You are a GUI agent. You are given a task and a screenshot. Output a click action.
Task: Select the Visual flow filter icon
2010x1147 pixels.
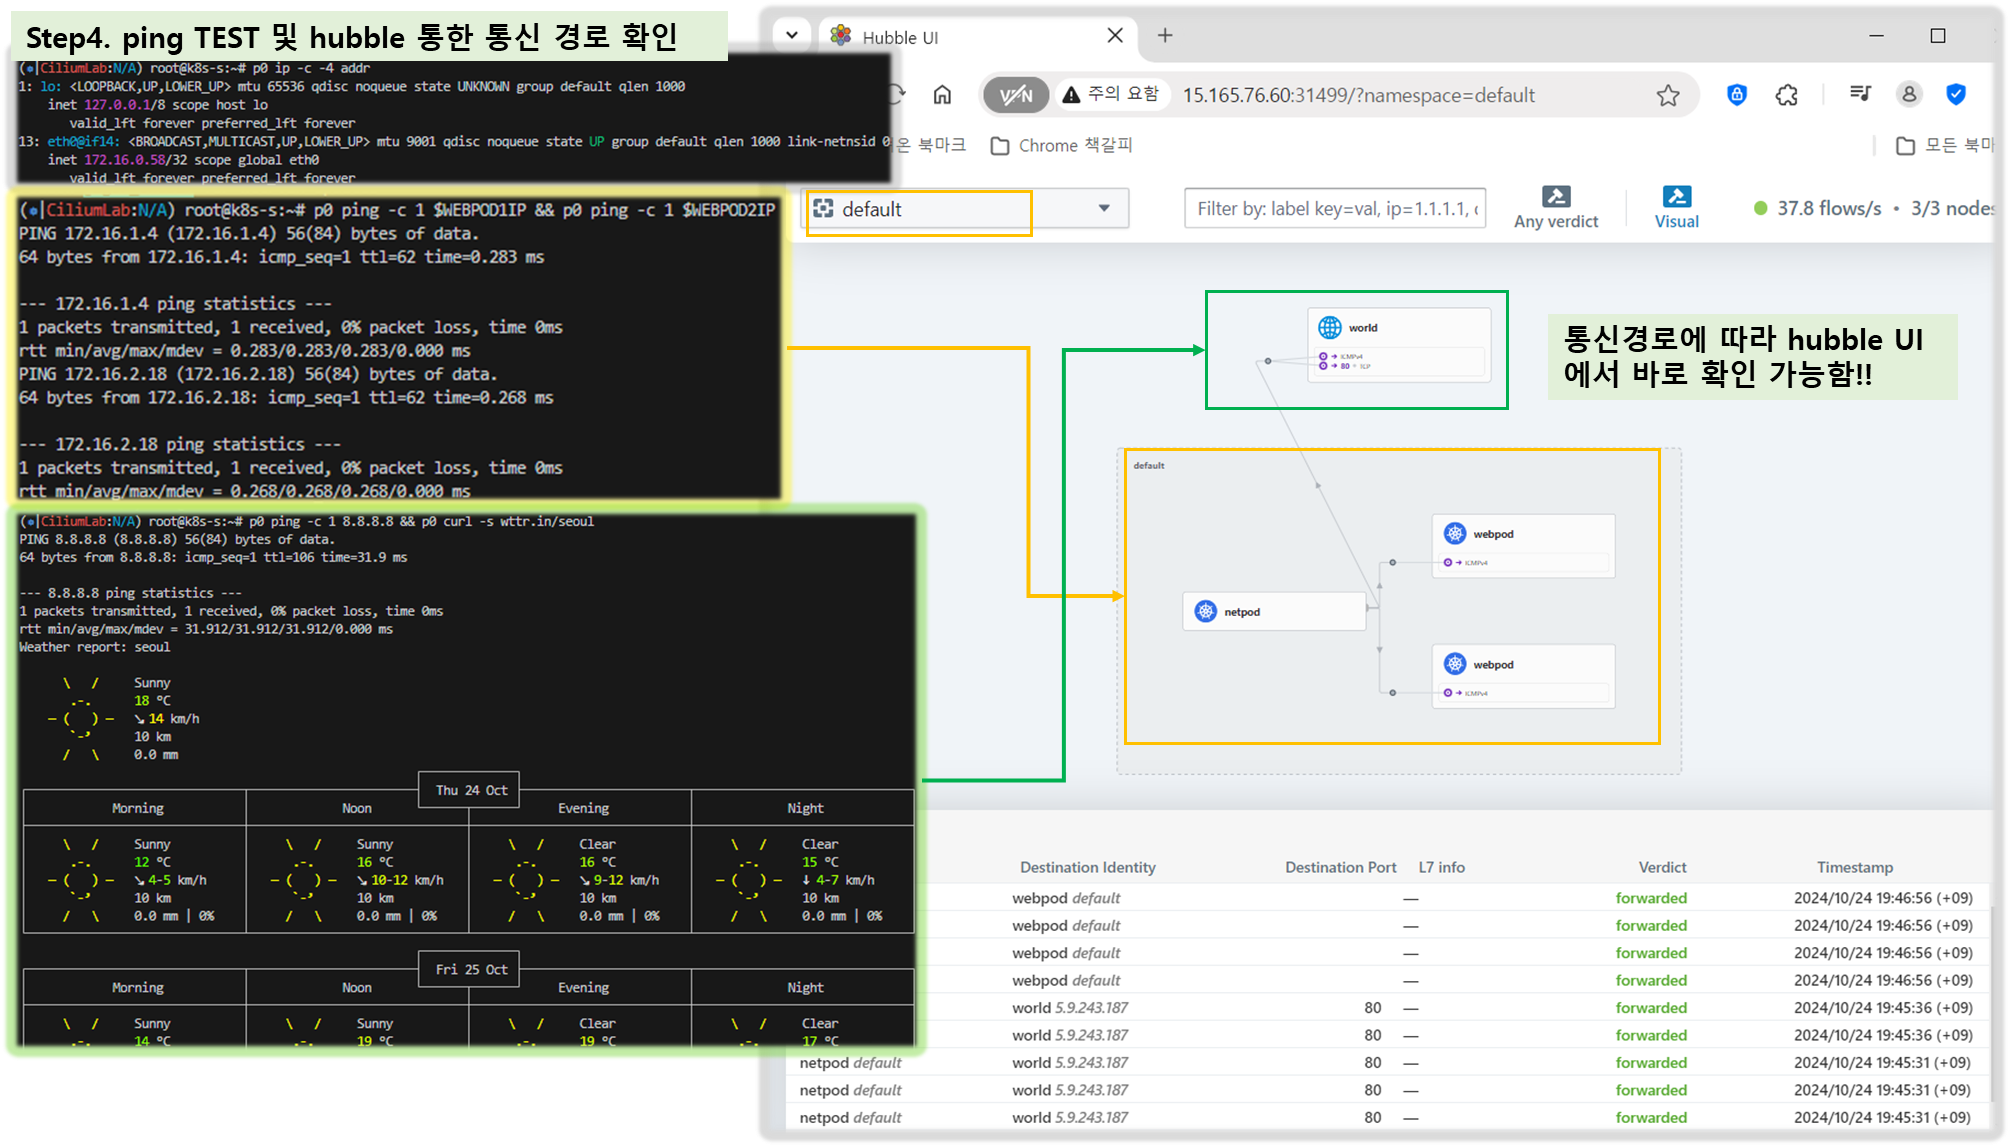pos(1676,207)
